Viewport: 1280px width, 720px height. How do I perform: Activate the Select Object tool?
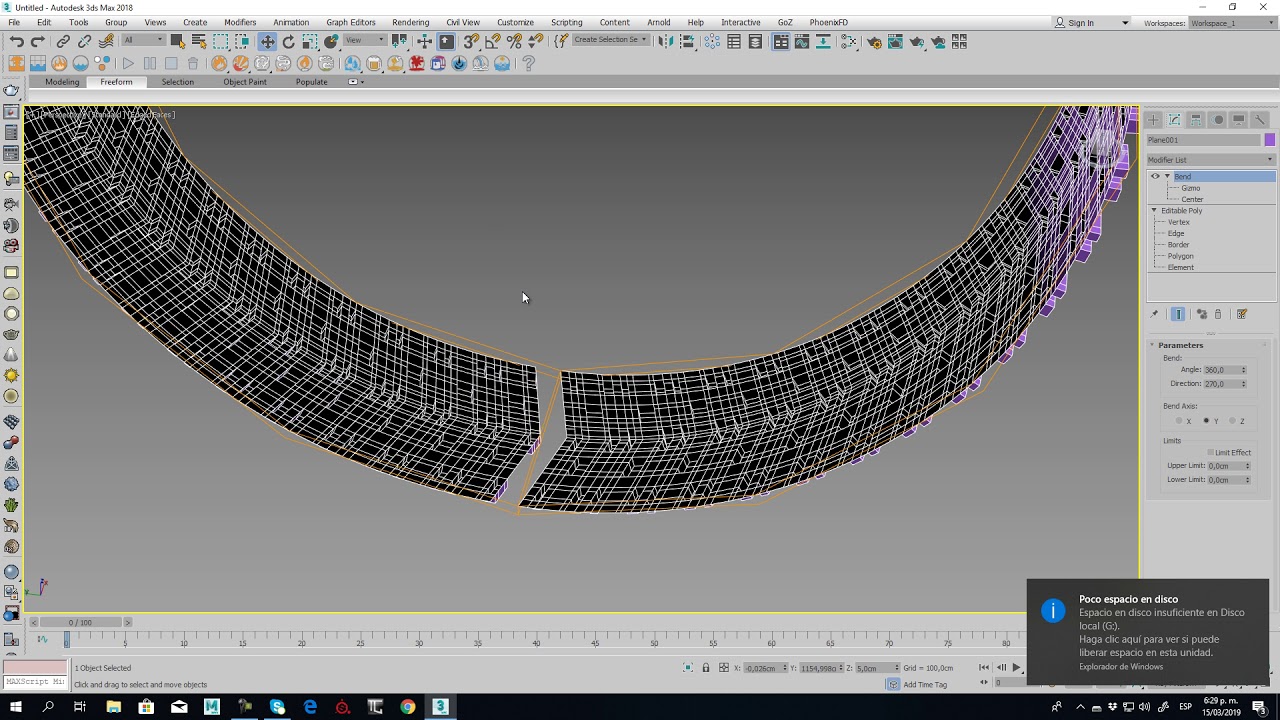tap(177, 41)
